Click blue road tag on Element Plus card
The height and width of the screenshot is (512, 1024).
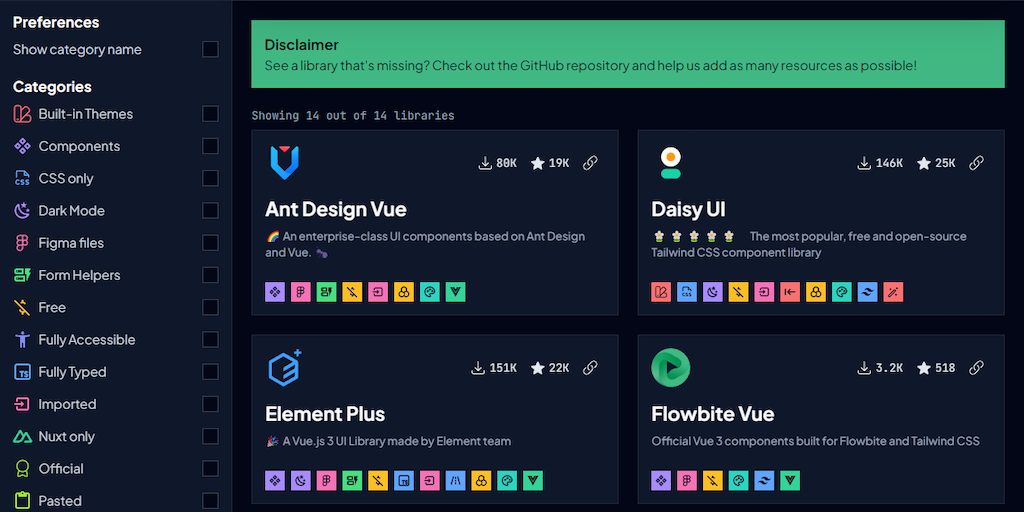pos(455,481)
